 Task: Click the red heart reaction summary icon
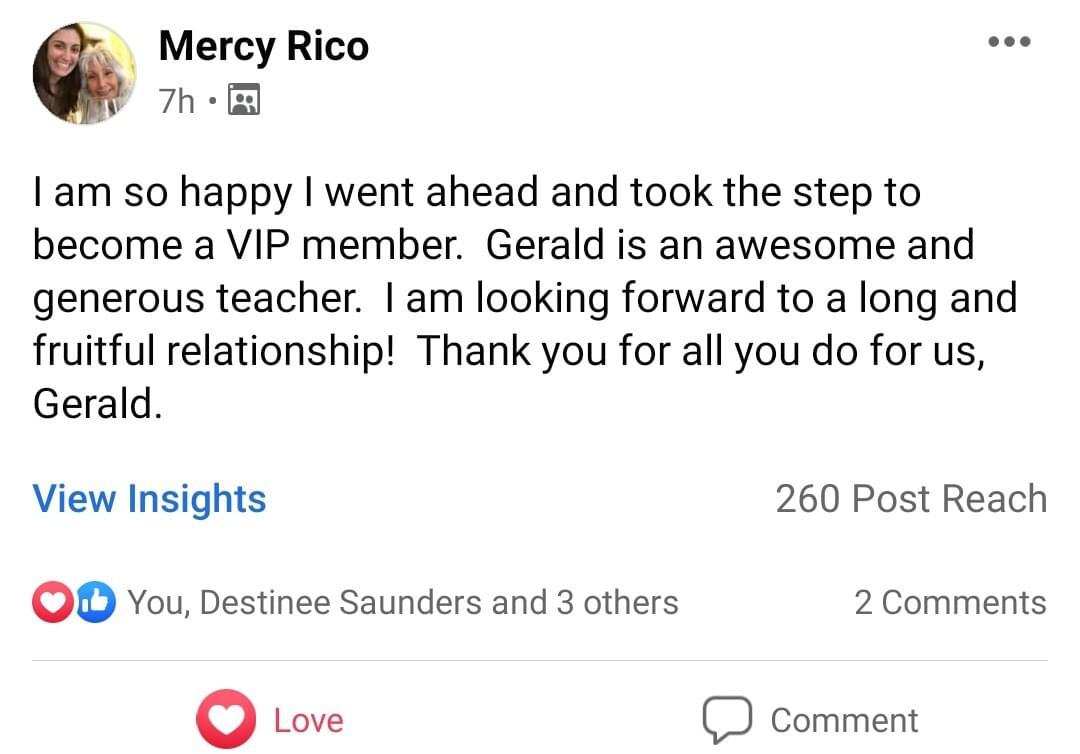(53, 602)
